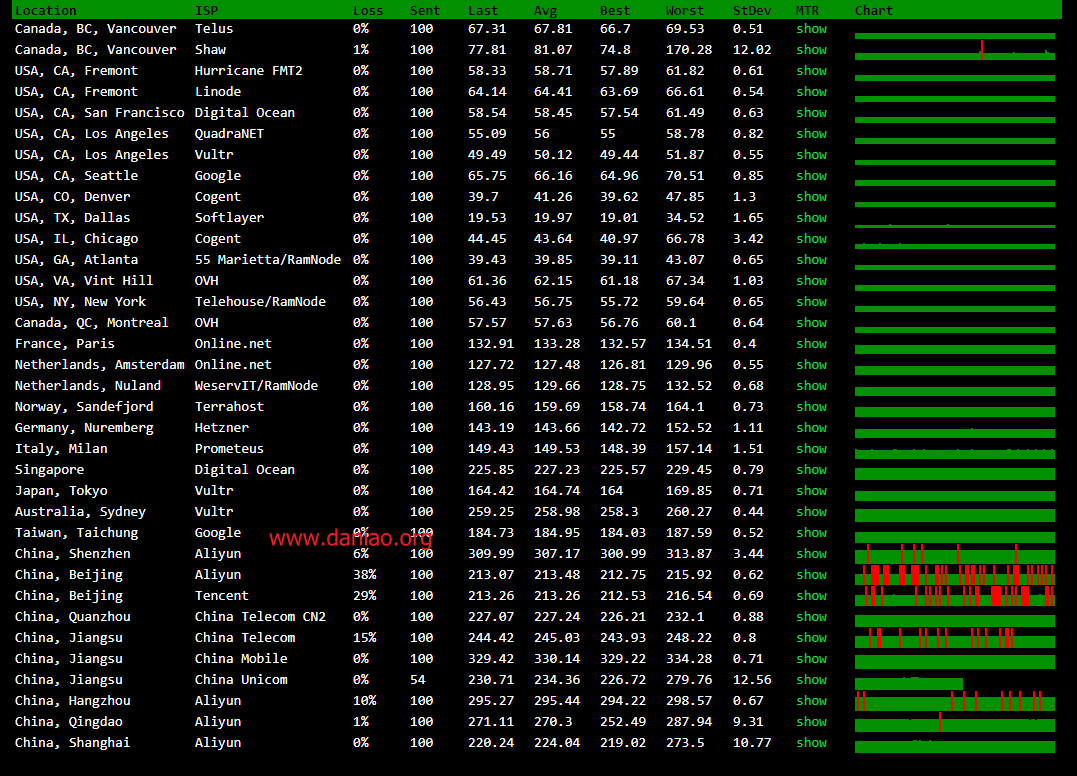Show MTR for San Francisco Digital Ocean

pos(811,113)
